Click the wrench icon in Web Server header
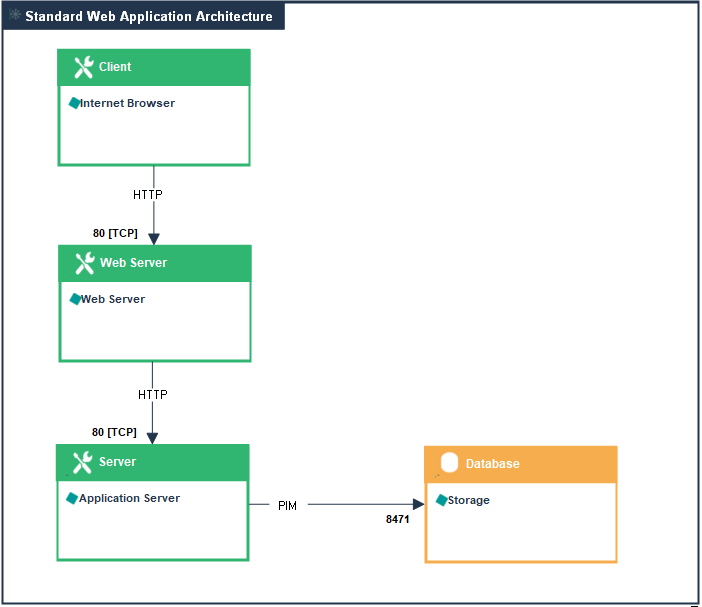Screen dimensions: 702x607 click(x=84, y=263)
